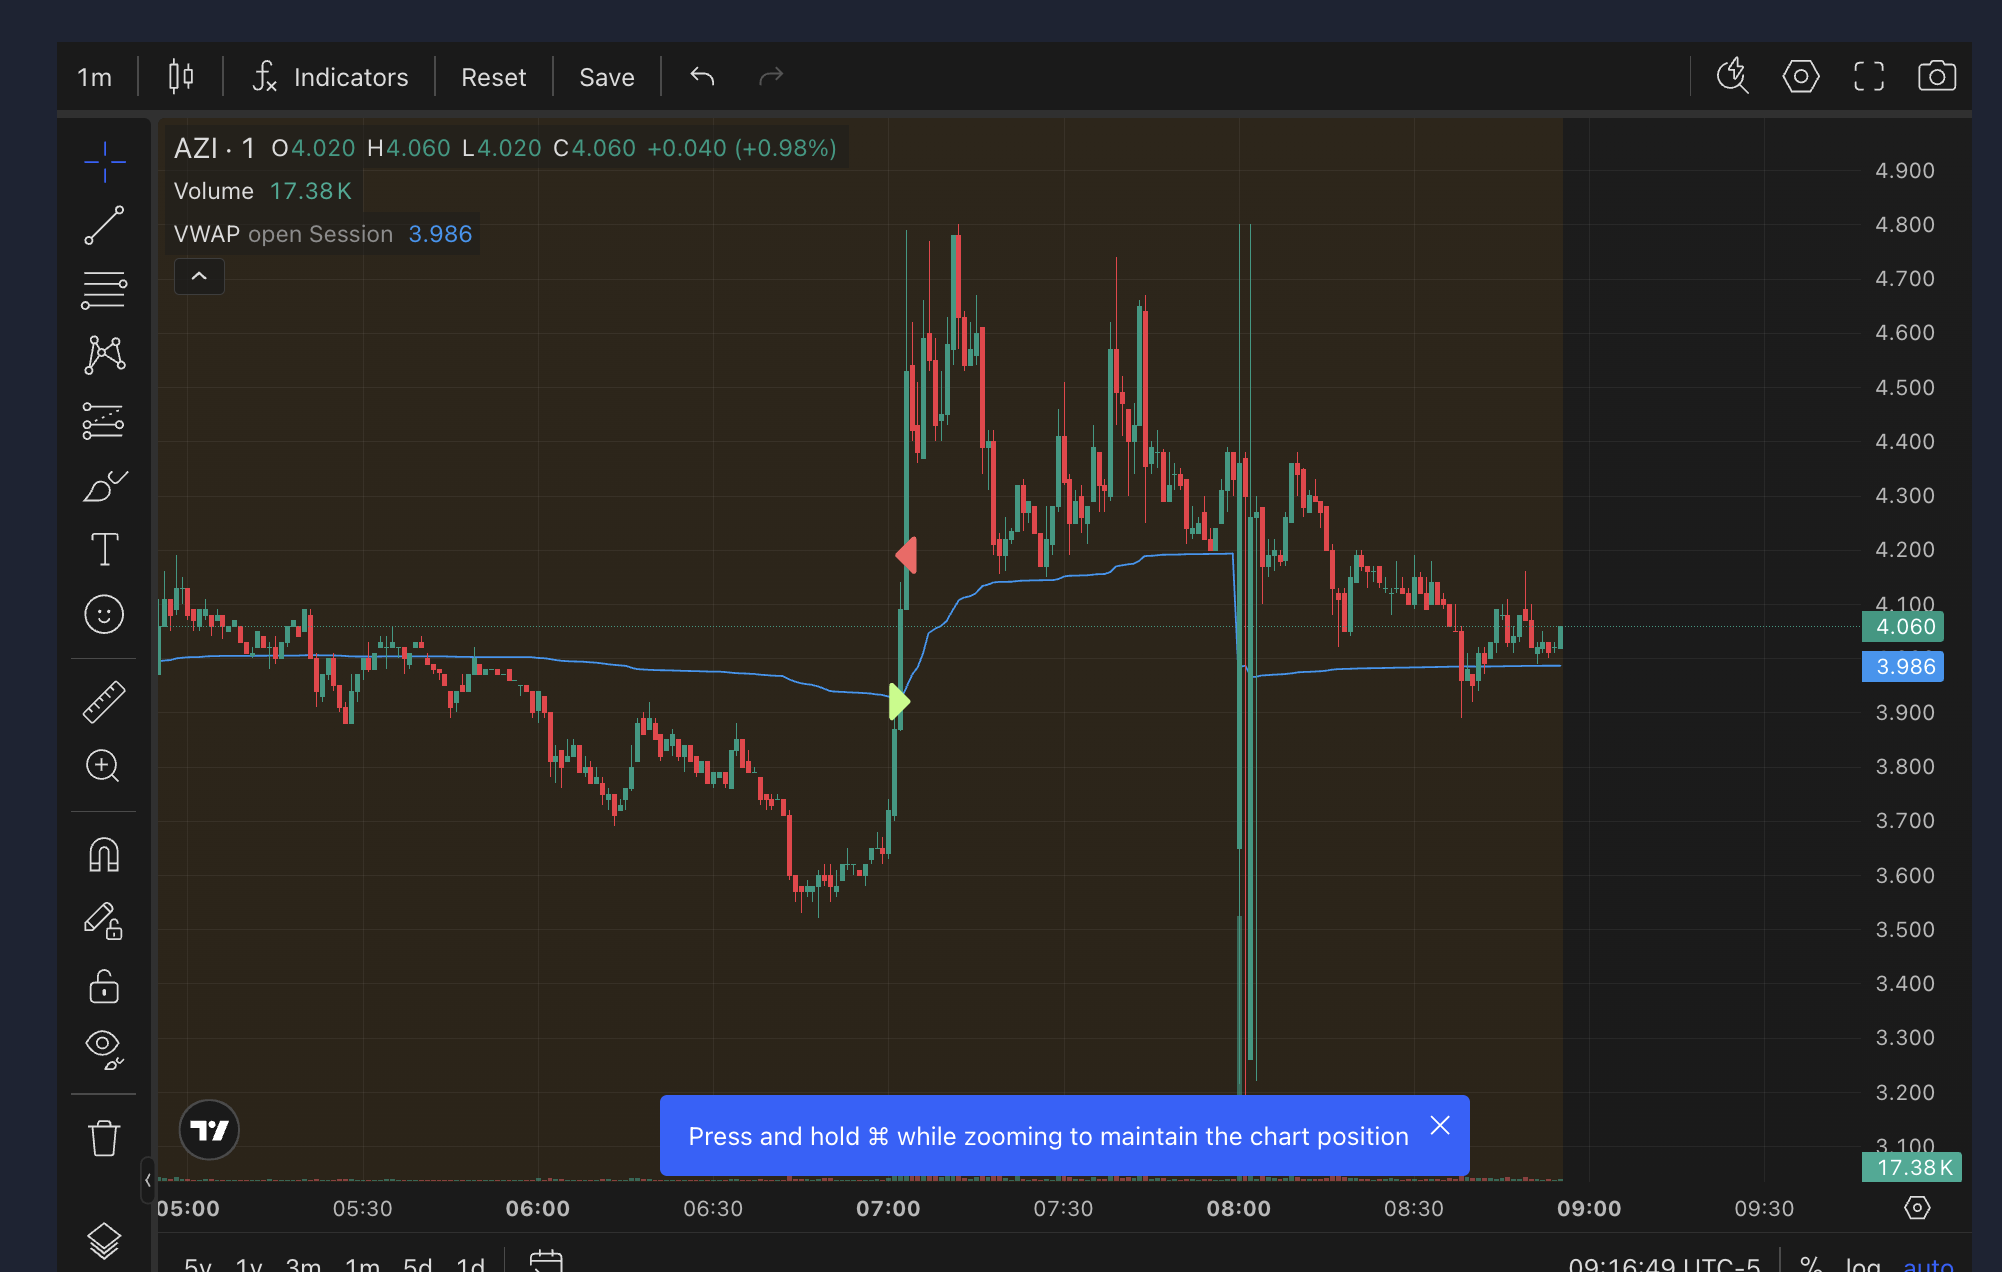Viewport: 2002px width, 1272px height.
Task: Pick the ruler measure tool
Action: pos(104,701)
